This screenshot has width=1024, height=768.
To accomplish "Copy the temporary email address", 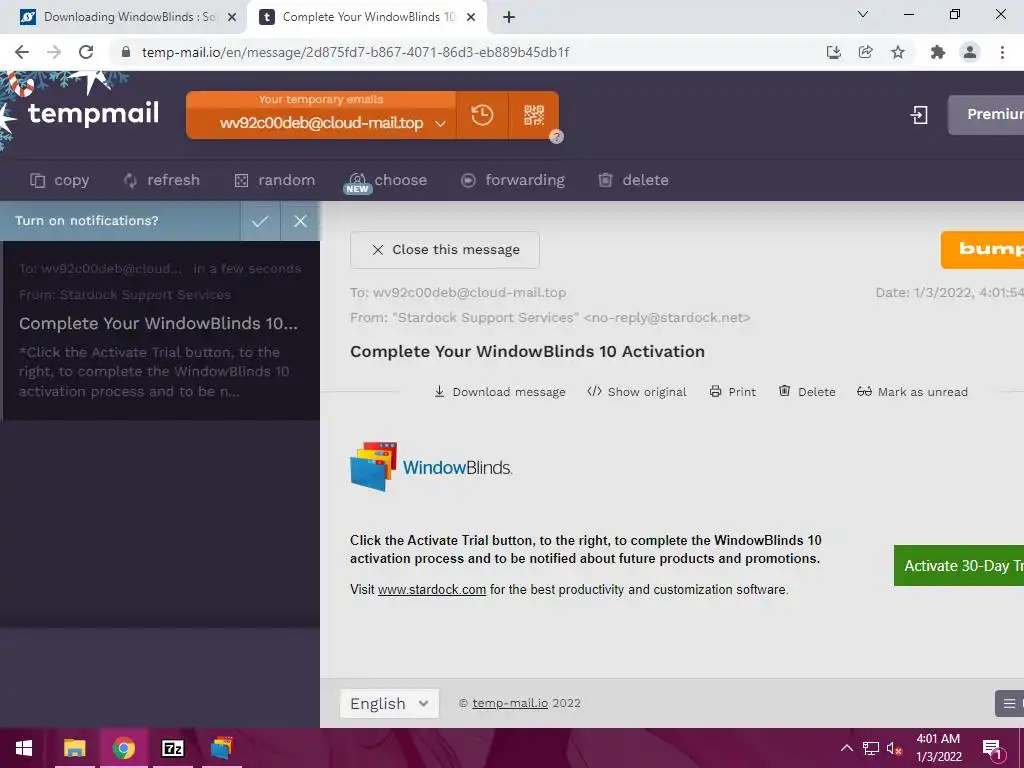I will (59, 180).
